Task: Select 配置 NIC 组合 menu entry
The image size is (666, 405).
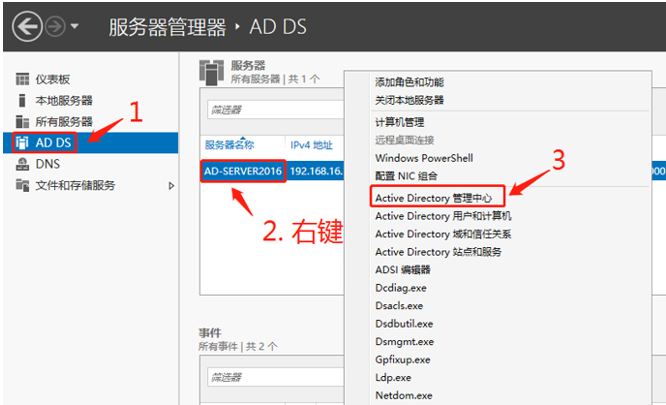Action: (x=406, y=176)
